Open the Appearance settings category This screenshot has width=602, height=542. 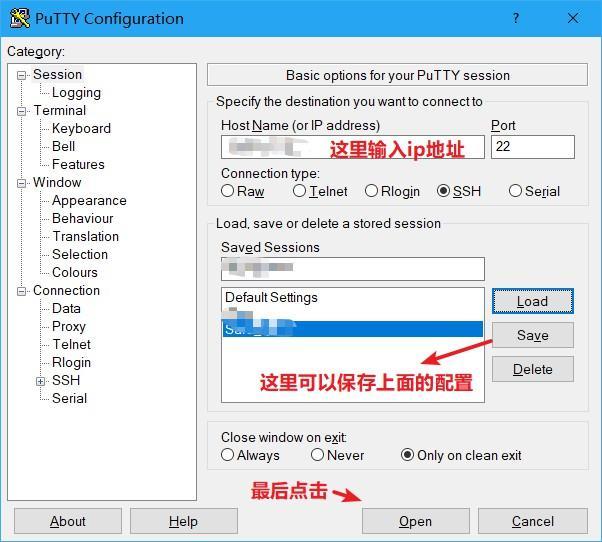point(89,200)
